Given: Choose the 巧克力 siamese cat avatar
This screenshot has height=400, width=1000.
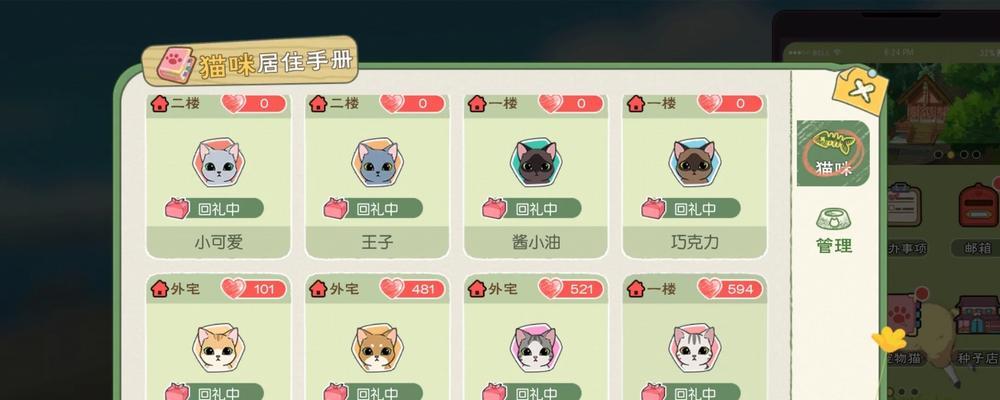Looking at the screenshot, I should pos(695,163).
